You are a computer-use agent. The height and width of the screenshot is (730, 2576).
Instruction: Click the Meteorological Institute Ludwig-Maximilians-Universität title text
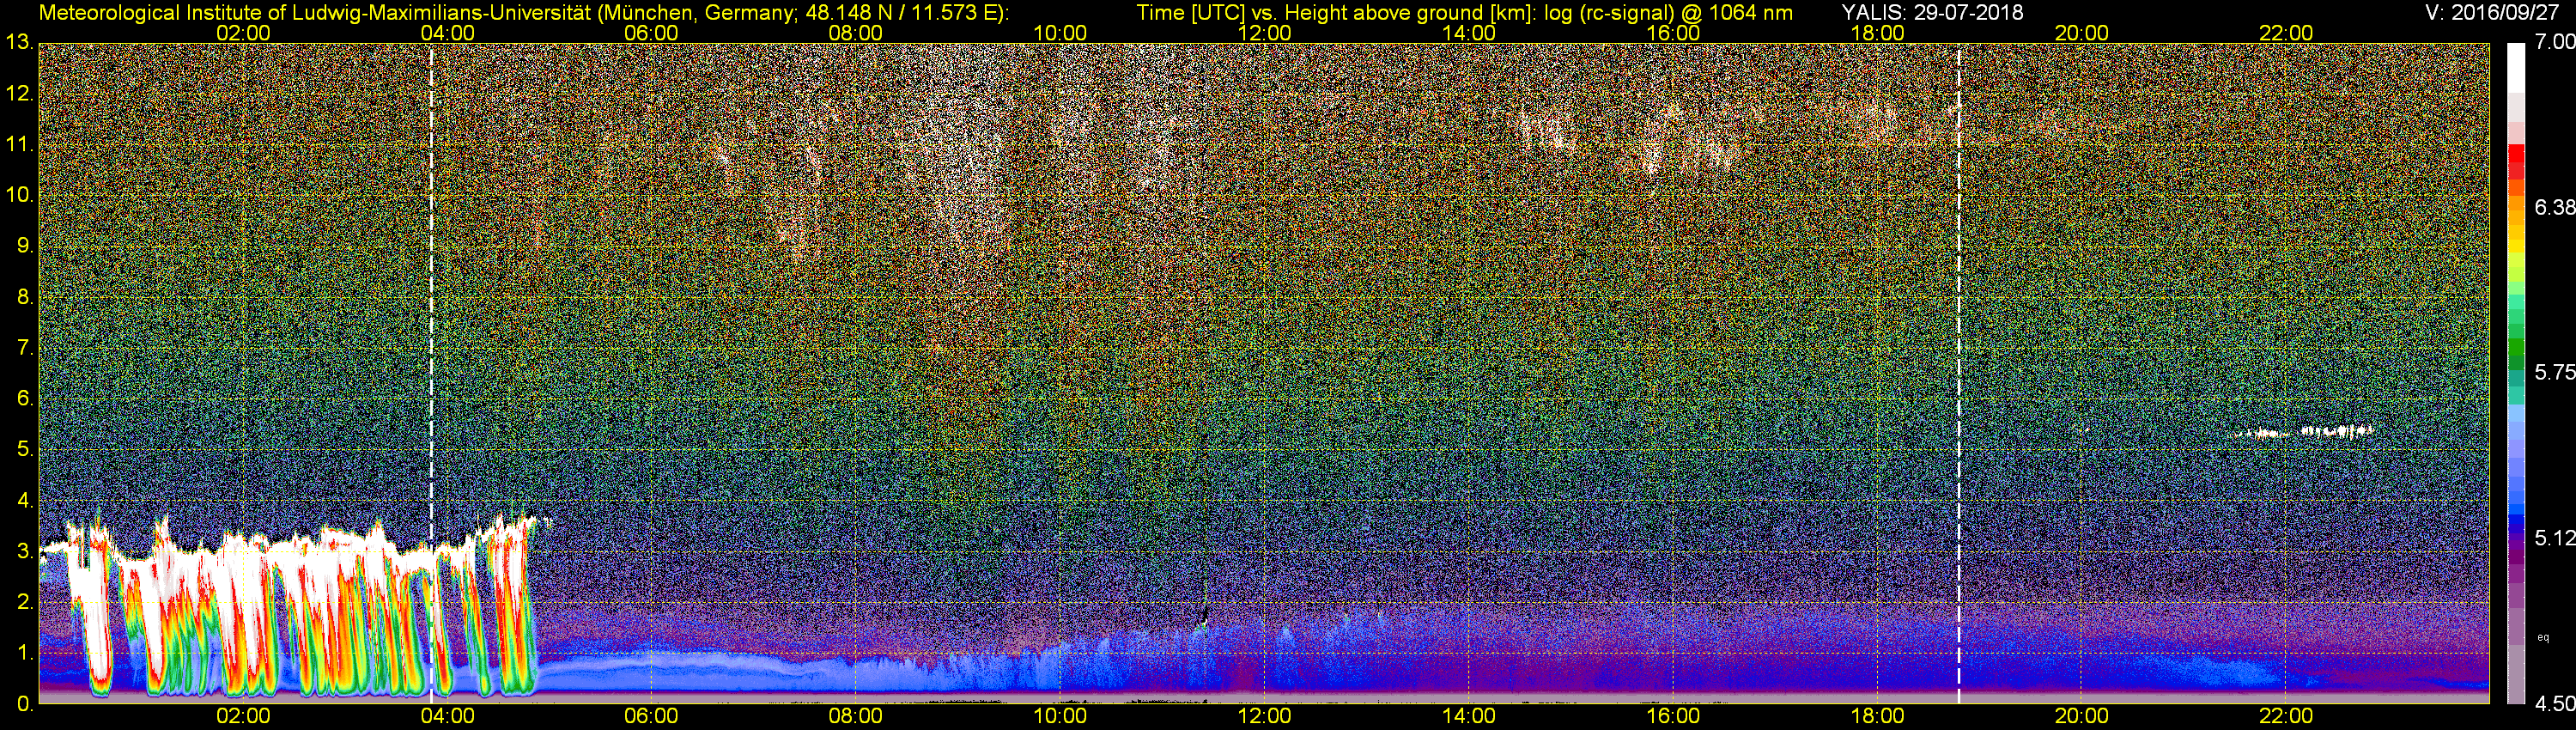523,13
